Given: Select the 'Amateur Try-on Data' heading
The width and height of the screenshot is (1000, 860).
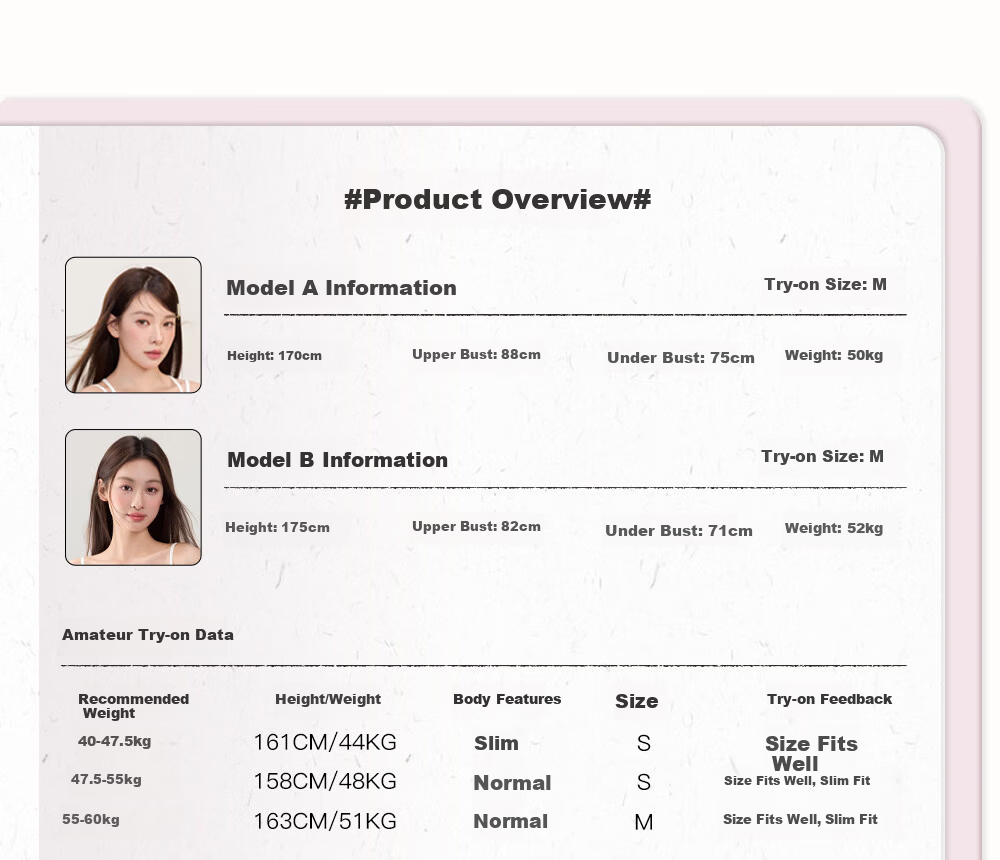Looking at the screenshot, I should click(147, 635).
